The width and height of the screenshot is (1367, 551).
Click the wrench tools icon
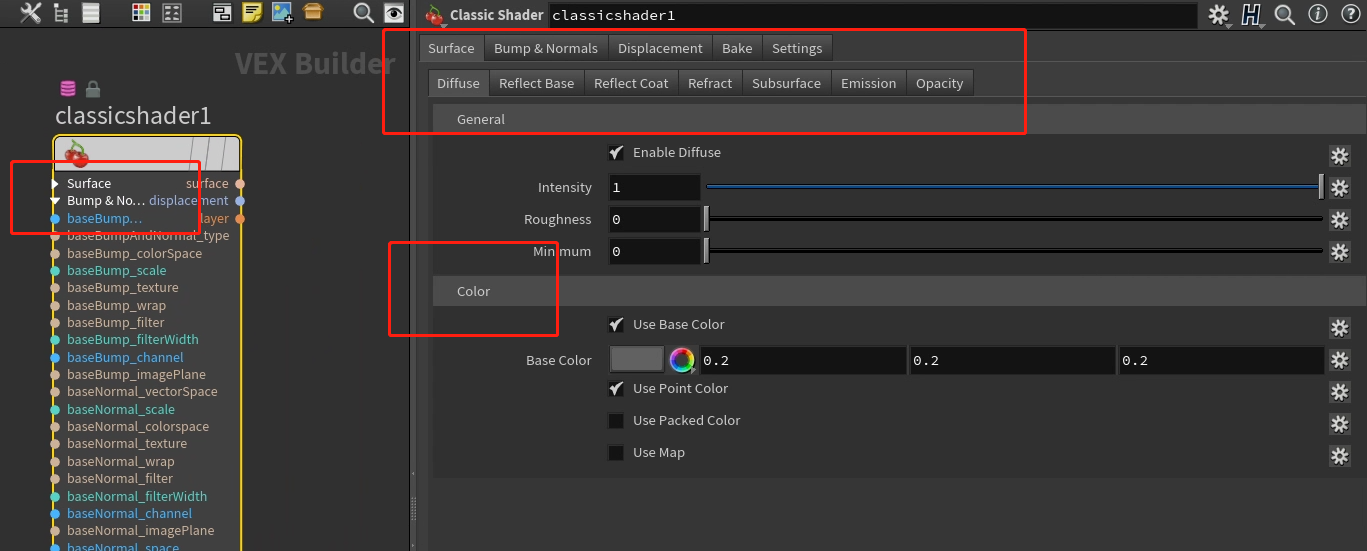pyautogui.click(x=31, y=13)
